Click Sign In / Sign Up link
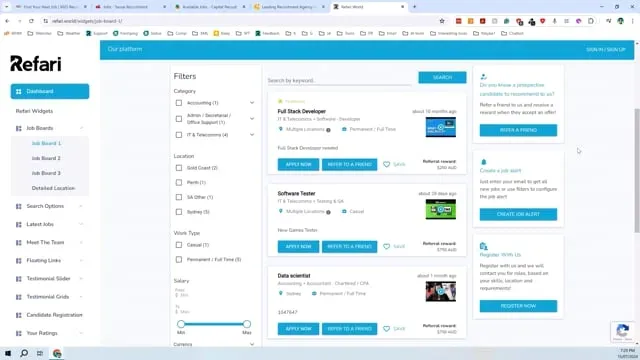The width and height of the screenshot is (640, 360). tap(606, 49)
